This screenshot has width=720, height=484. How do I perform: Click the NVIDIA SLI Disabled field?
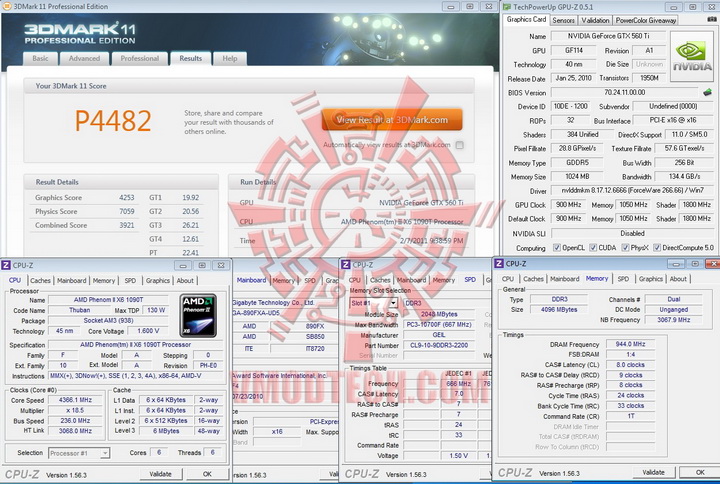pos(633,233)
